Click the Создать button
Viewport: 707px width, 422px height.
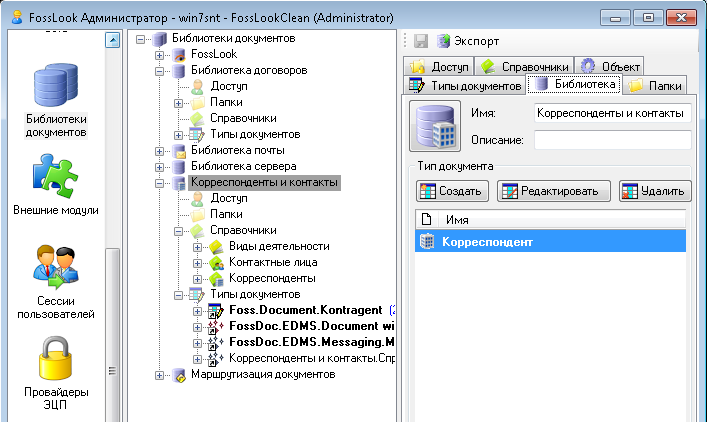coord(452,191)
